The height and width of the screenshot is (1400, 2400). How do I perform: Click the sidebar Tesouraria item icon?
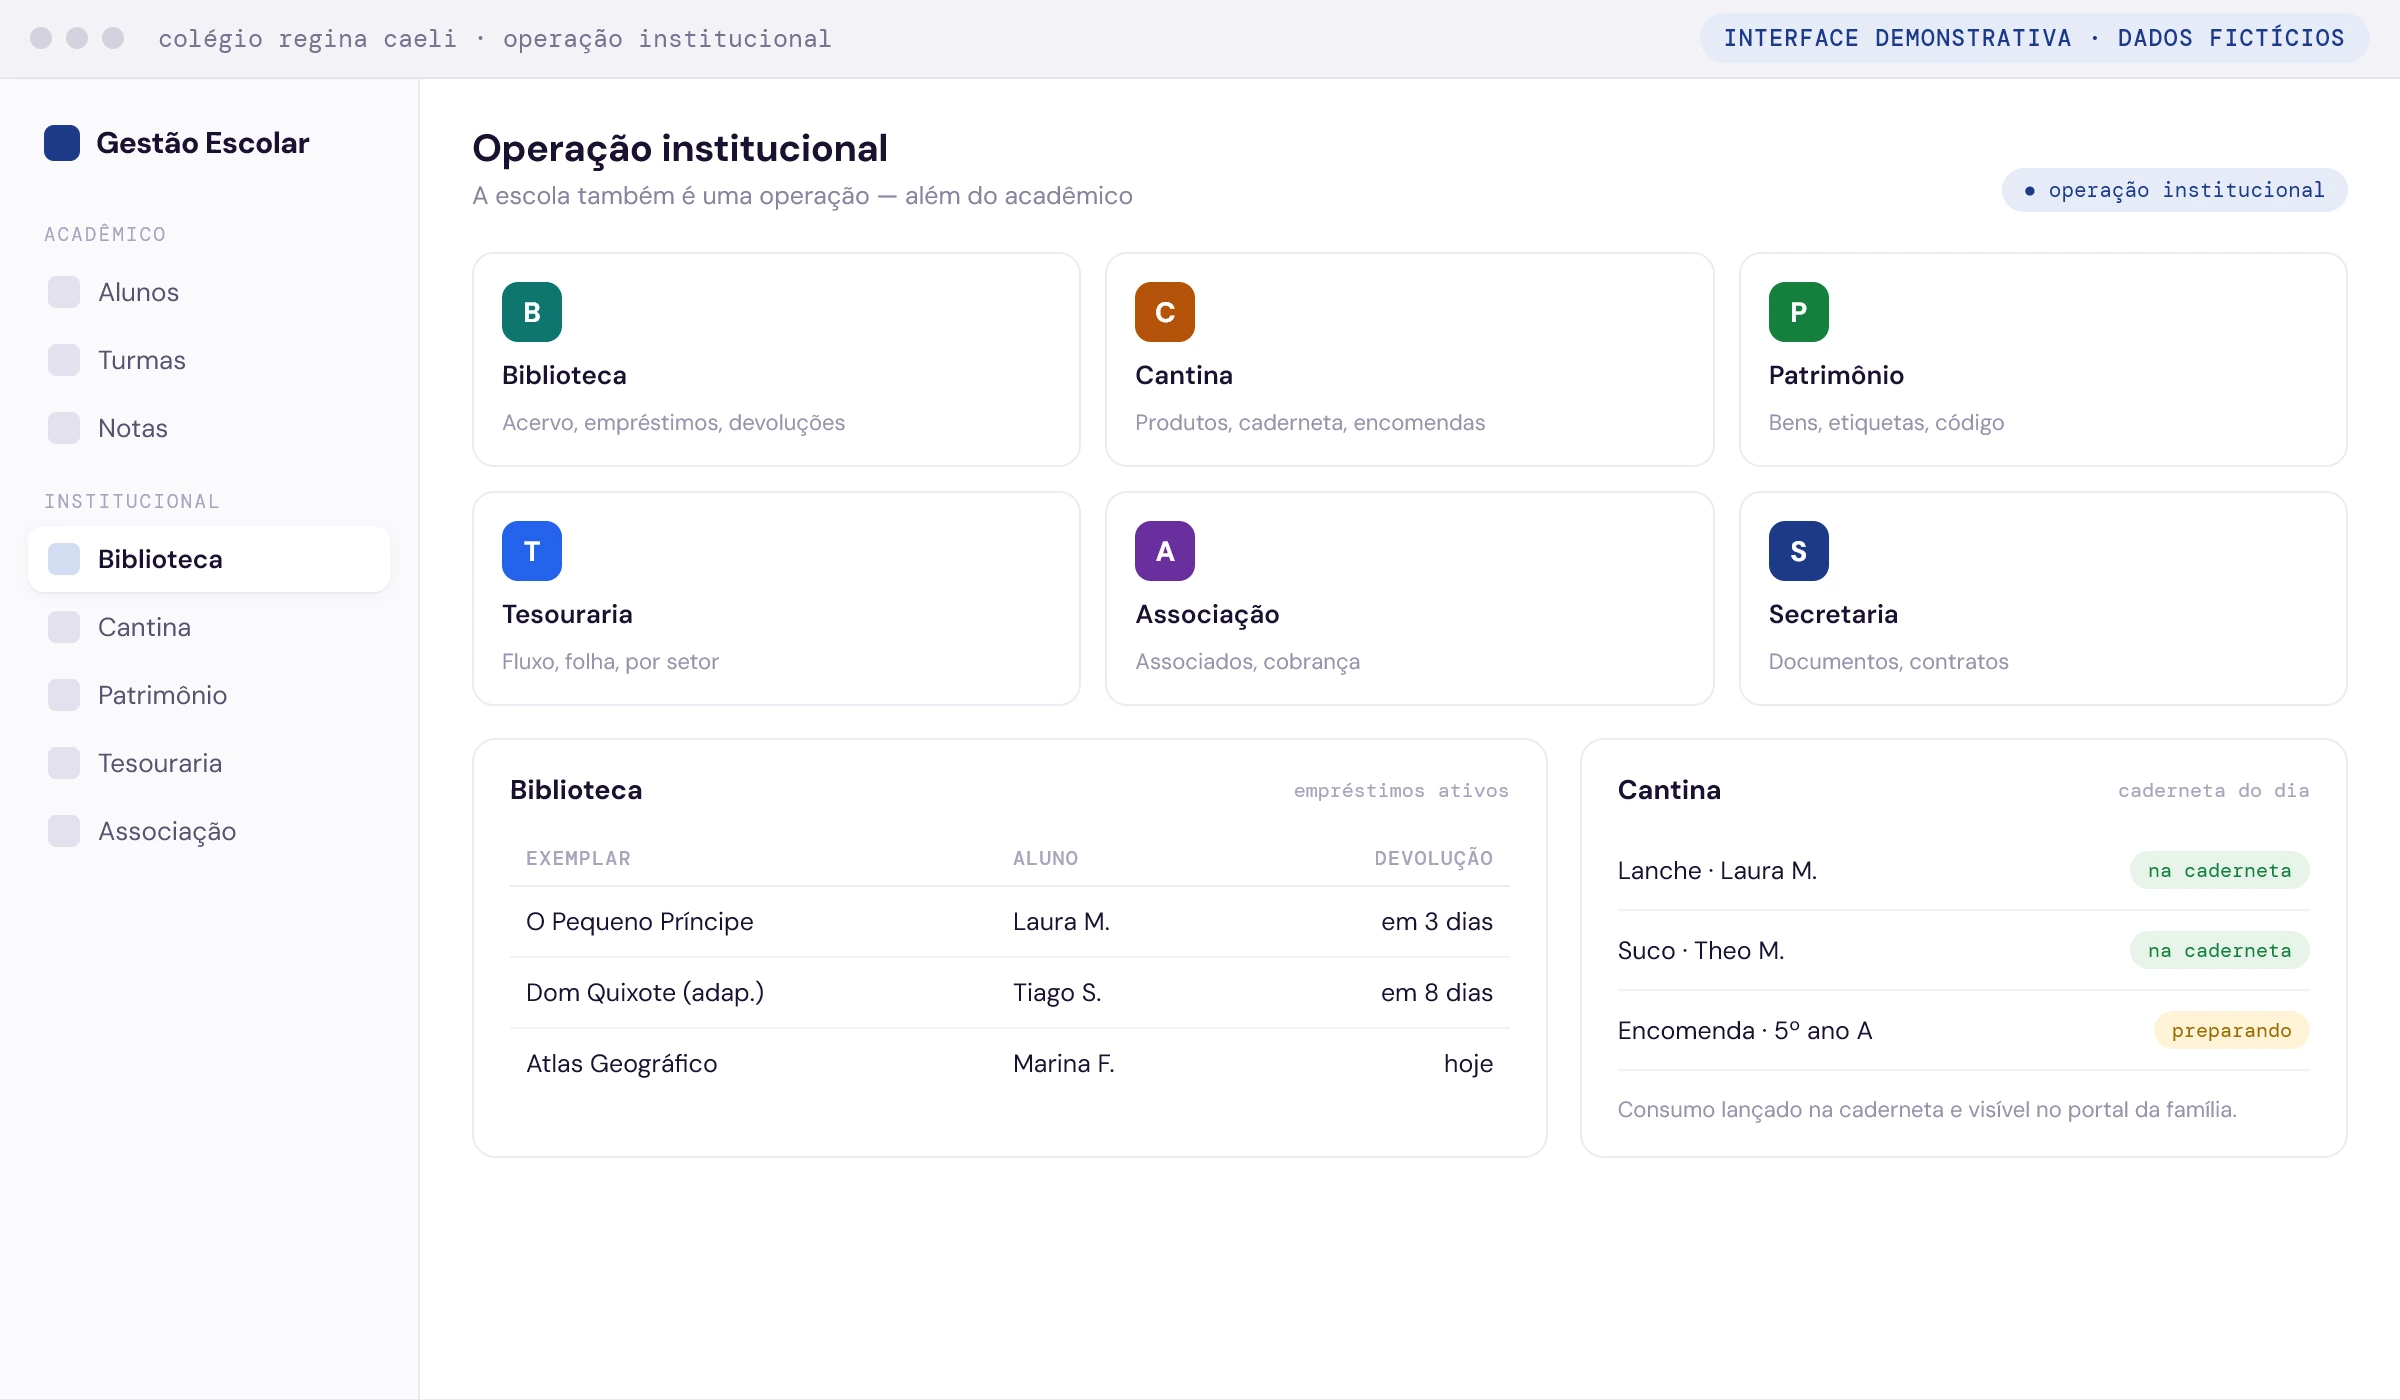click(64, 763)
